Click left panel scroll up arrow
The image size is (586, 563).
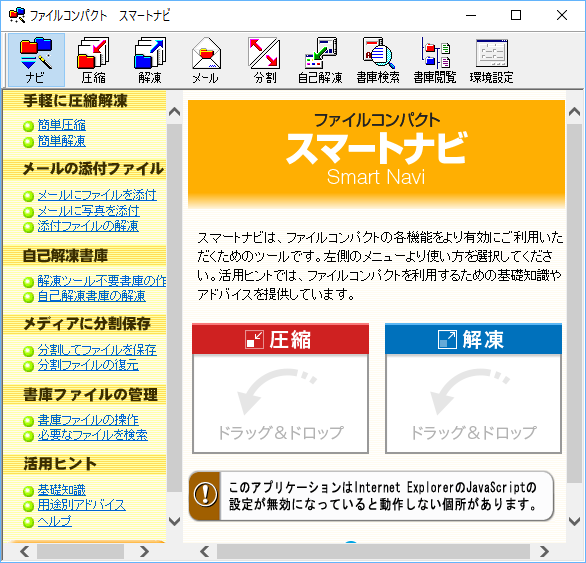(x=175, y=112)
